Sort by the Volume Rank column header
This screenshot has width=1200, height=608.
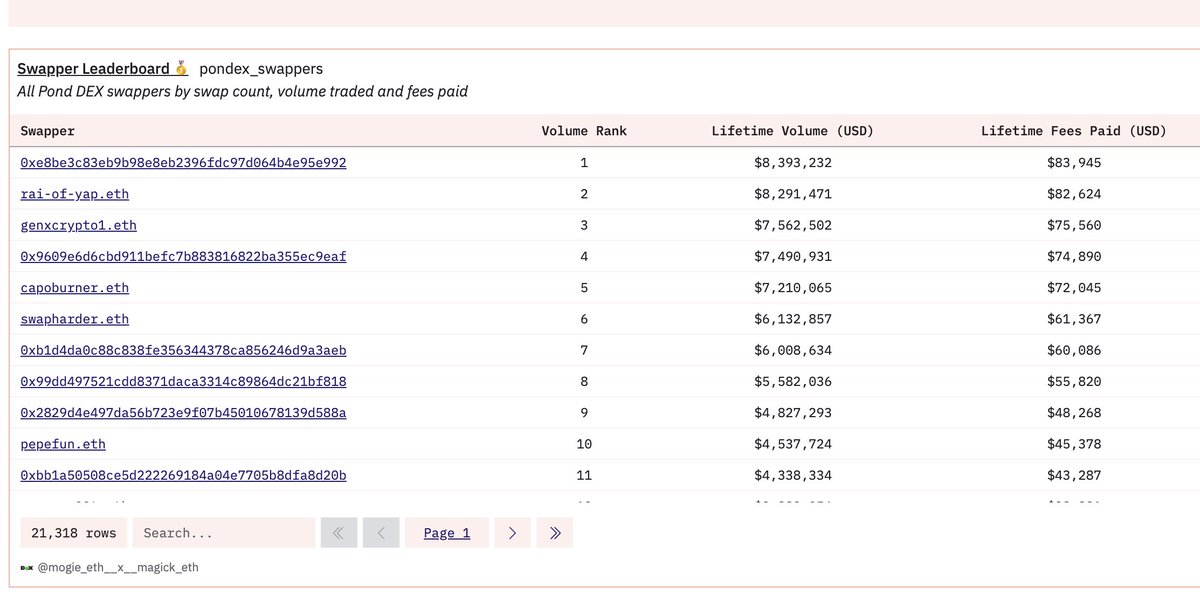click(584, 131)
